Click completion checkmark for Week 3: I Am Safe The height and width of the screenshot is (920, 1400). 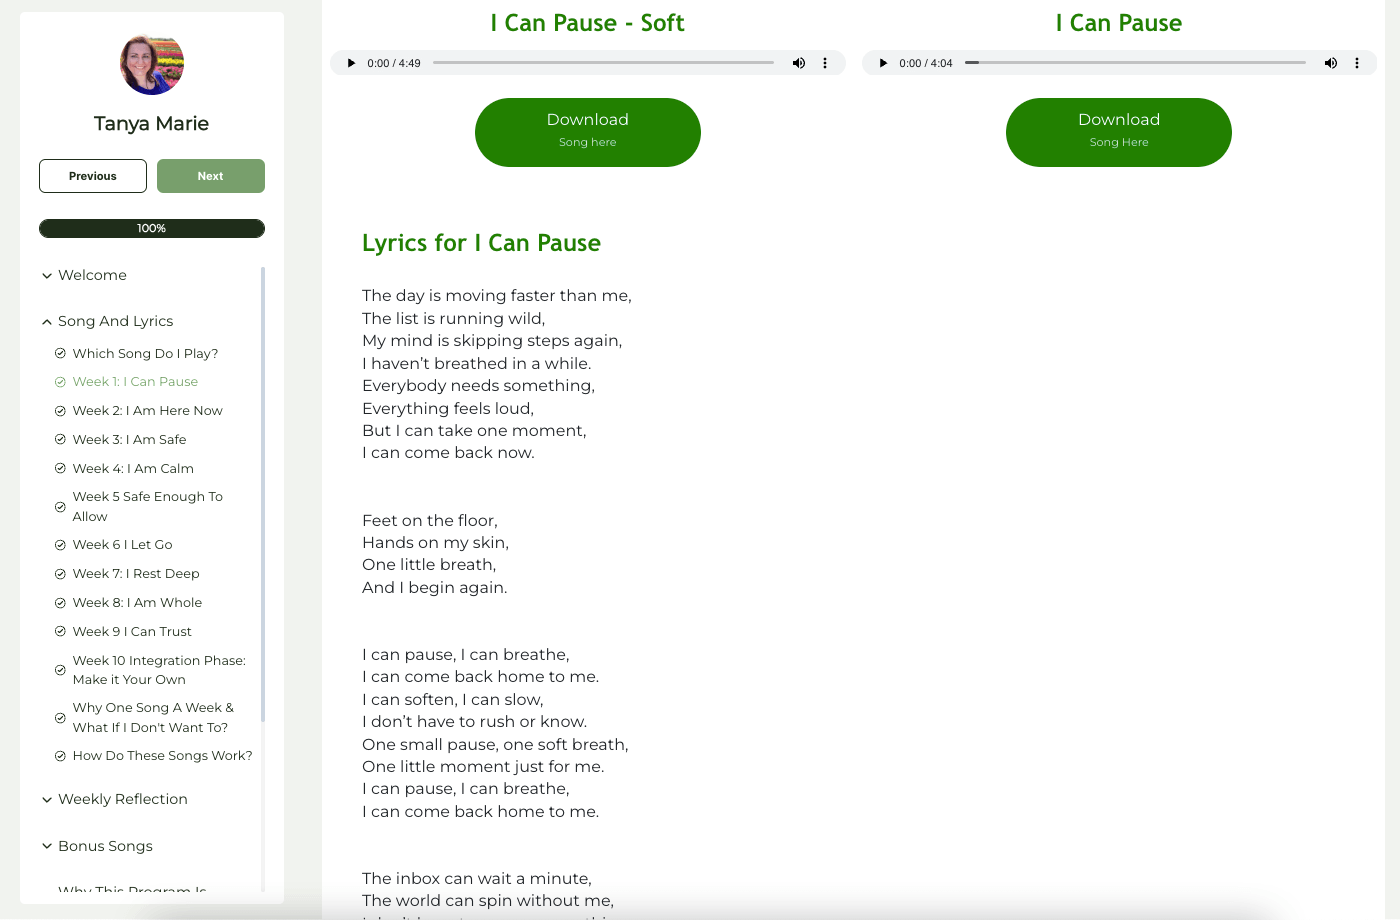coord(60,440)
